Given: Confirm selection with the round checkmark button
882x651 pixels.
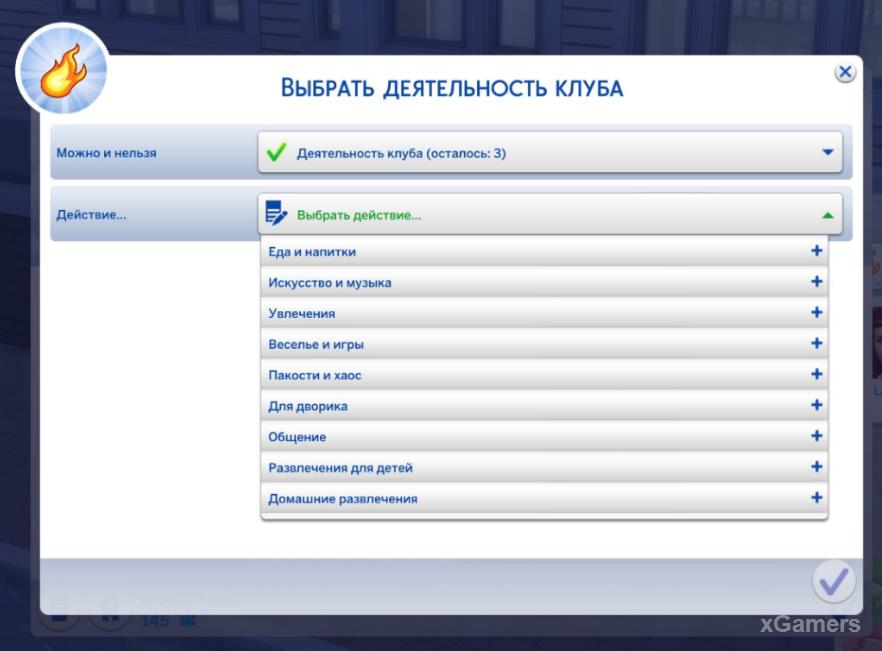Looking at the screenshot, I should coord(833,581).
